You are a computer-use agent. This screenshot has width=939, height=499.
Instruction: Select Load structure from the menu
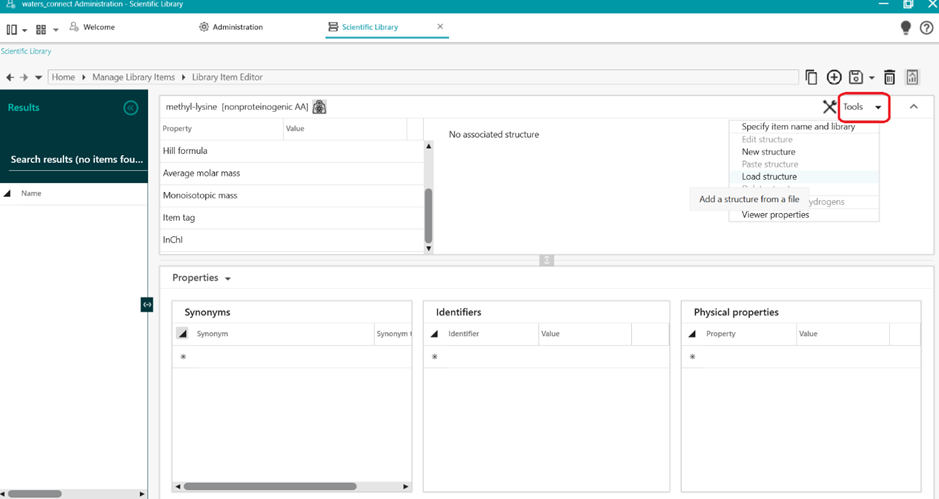(769, 177)
